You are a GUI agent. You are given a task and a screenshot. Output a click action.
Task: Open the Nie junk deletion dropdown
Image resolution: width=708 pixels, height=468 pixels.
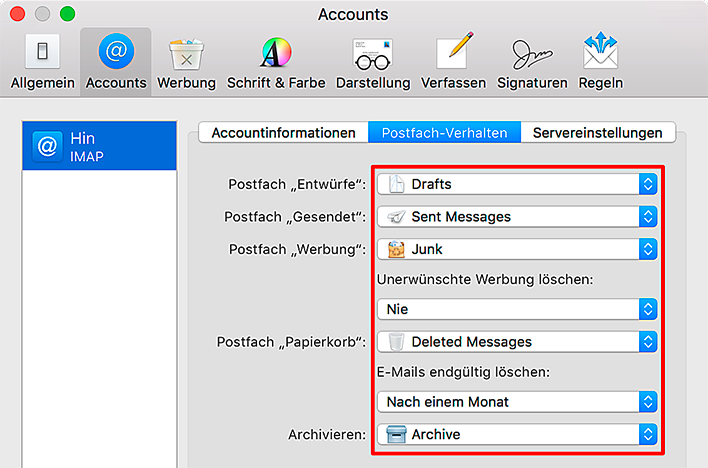pyautogui.click(x=517, y=309)
